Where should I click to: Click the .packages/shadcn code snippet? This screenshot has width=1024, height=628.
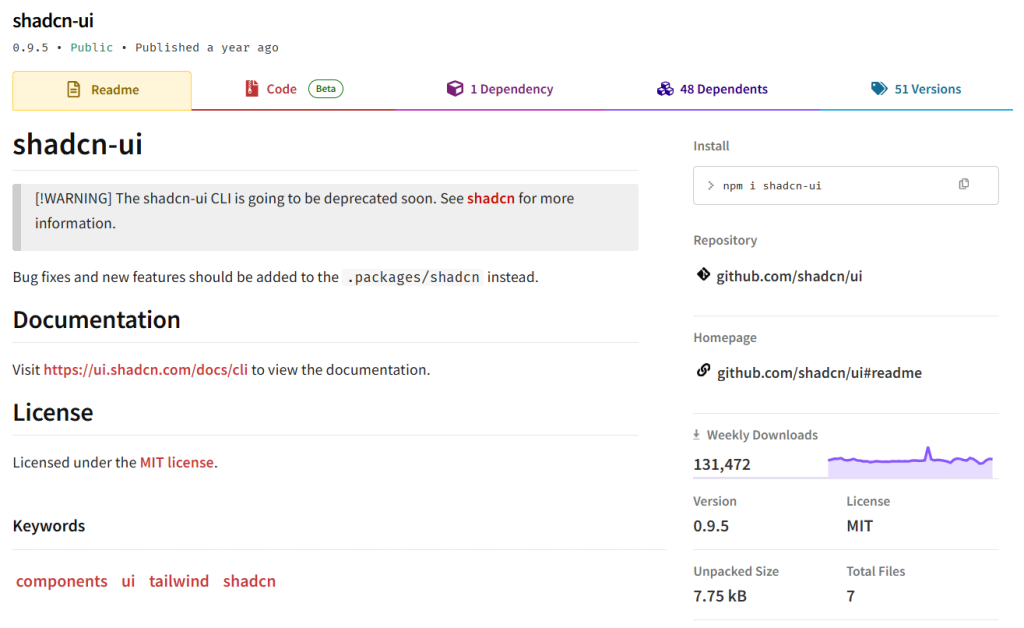[x=413, y=277]
